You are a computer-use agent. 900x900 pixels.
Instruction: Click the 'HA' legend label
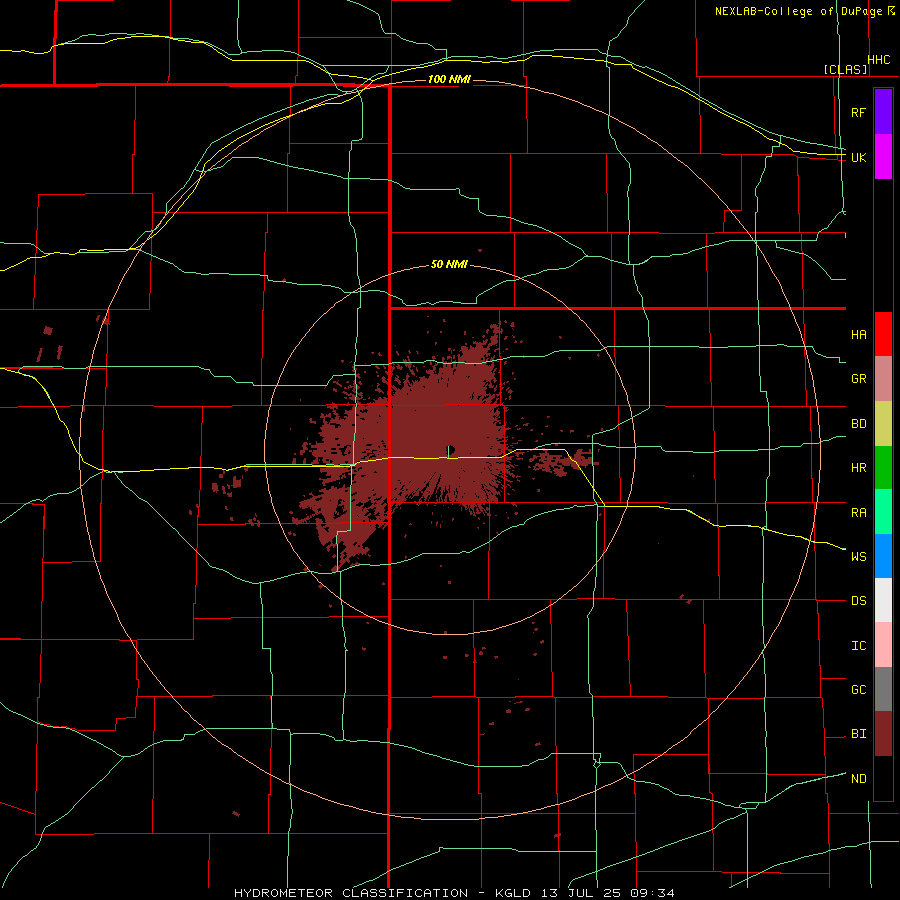(x=858, y=334)
